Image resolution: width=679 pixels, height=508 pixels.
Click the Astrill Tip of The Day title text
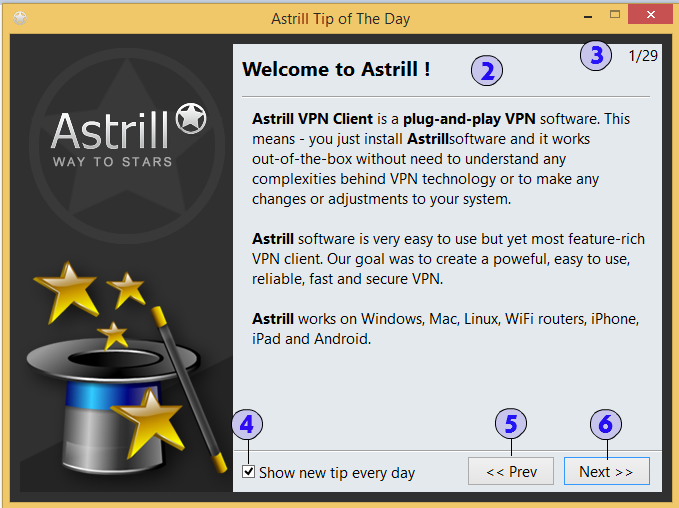click(x=340, y=19)
